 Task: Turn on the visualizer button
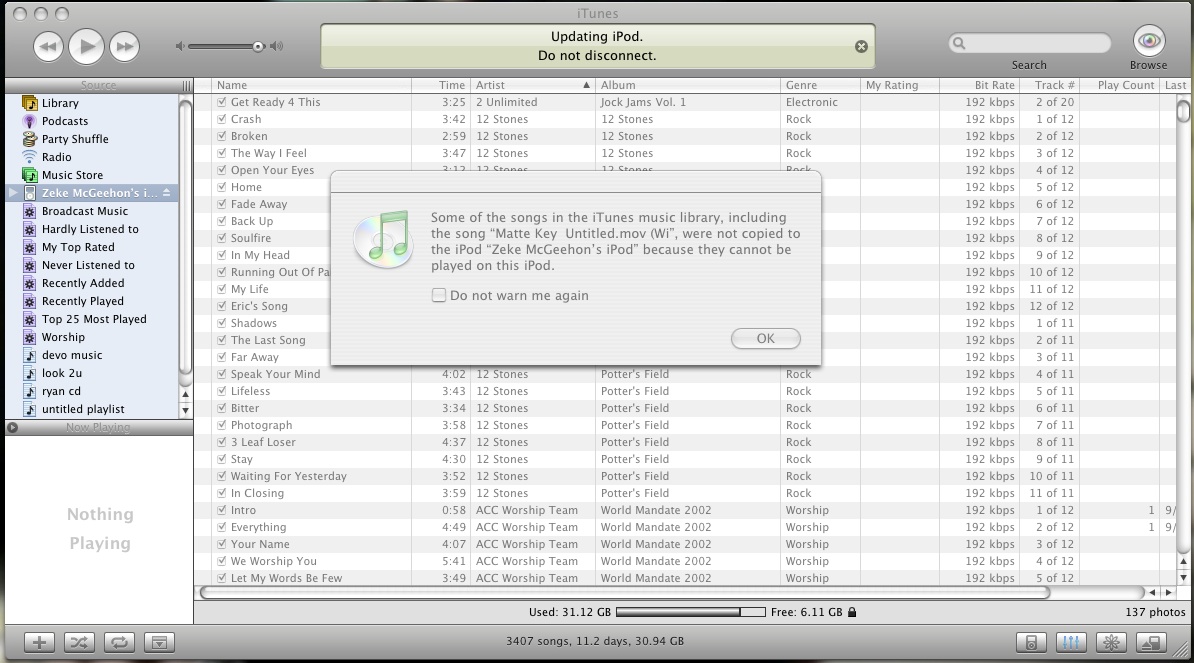pos(1111,642)
